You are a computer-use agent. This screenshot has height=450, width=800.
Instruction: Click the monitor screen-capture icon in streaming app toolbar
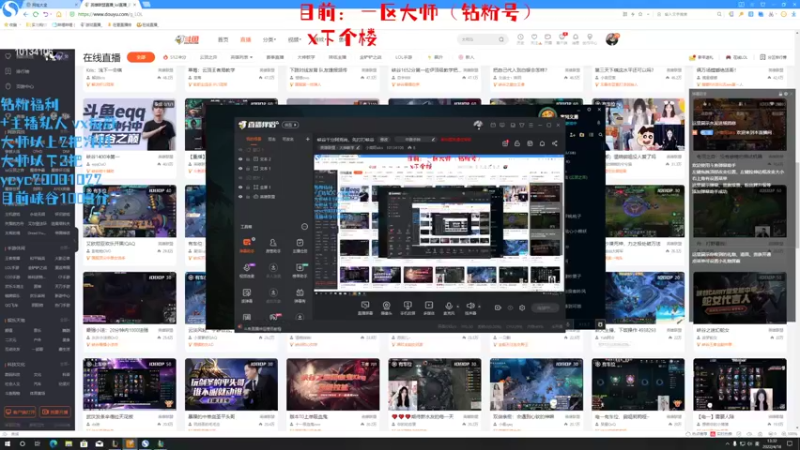(365, 305)
